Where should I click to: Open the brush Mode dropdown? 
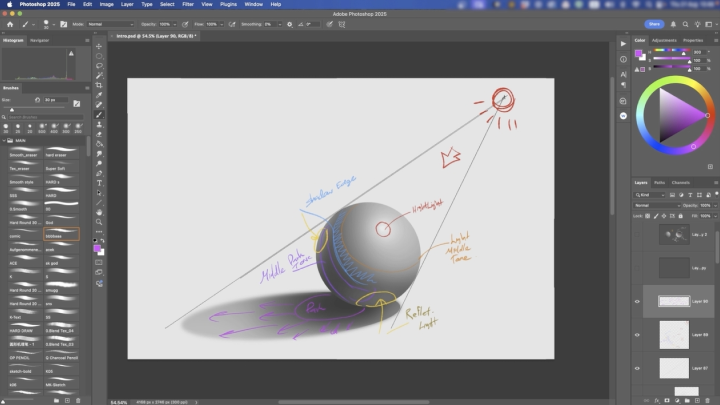click(110, 23)
